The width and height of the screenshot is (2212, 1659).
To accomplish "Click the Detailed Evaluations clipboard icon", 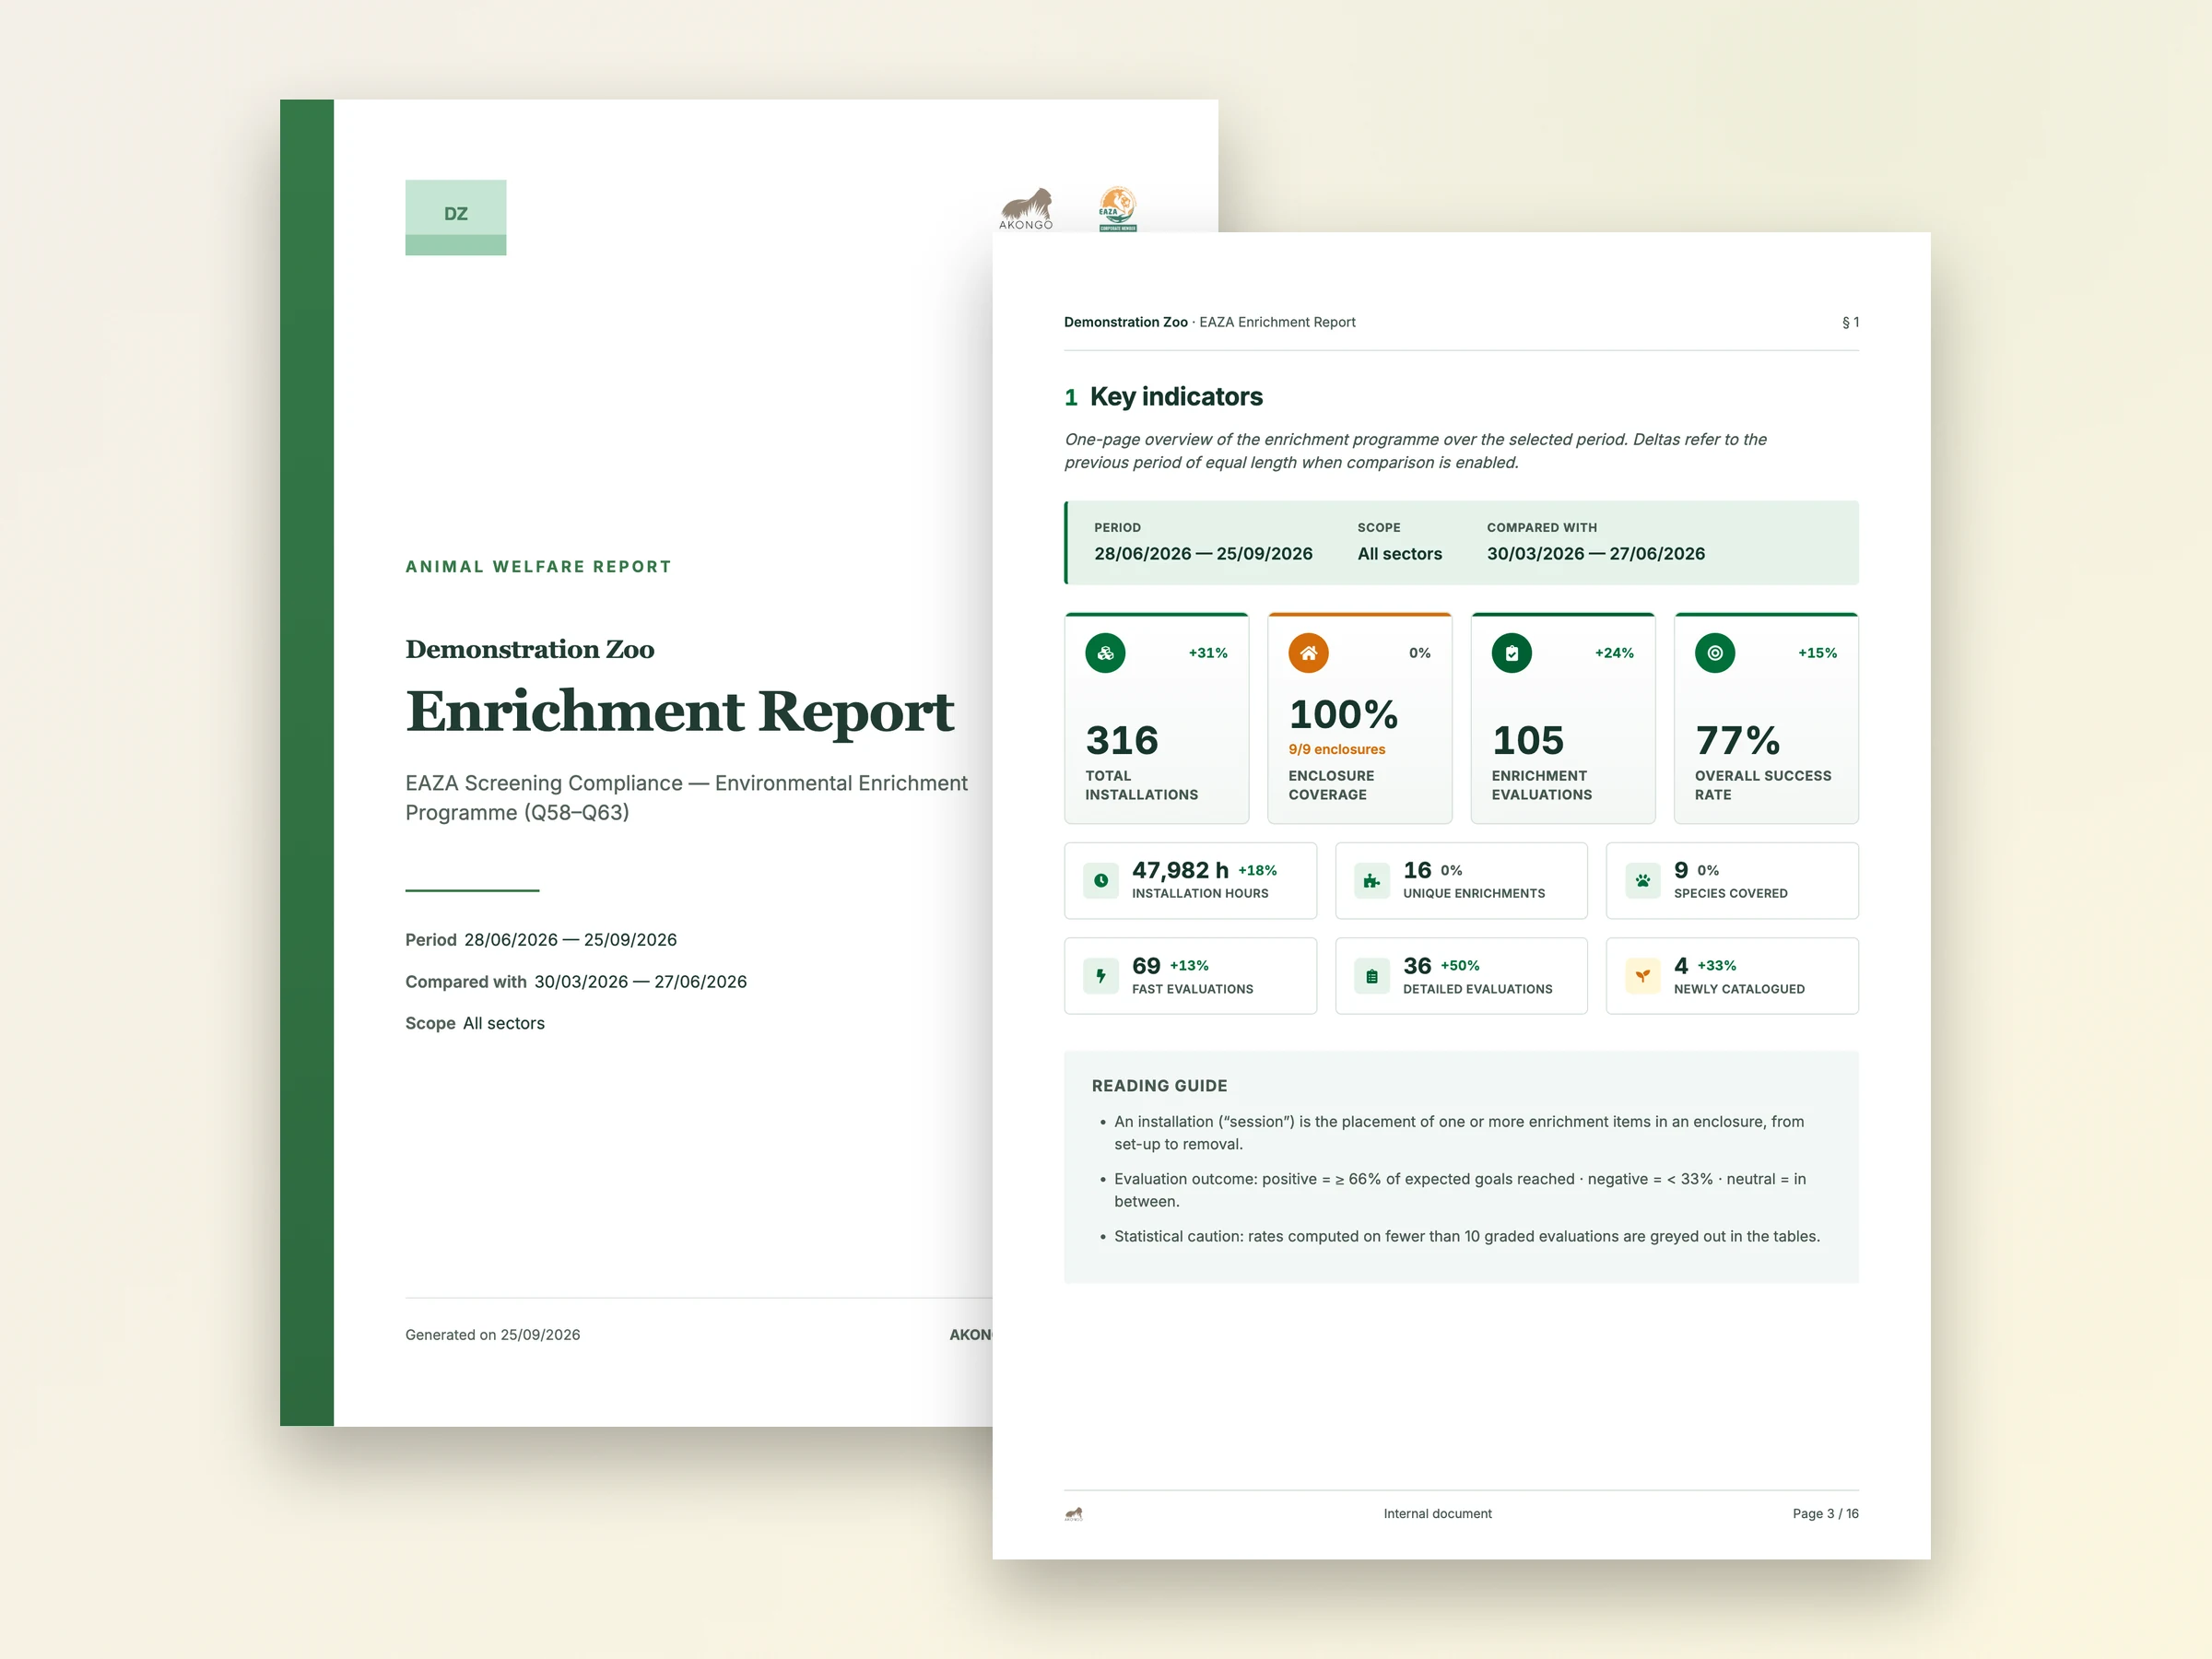I will pyautogui.click(x=1372, y=976).
